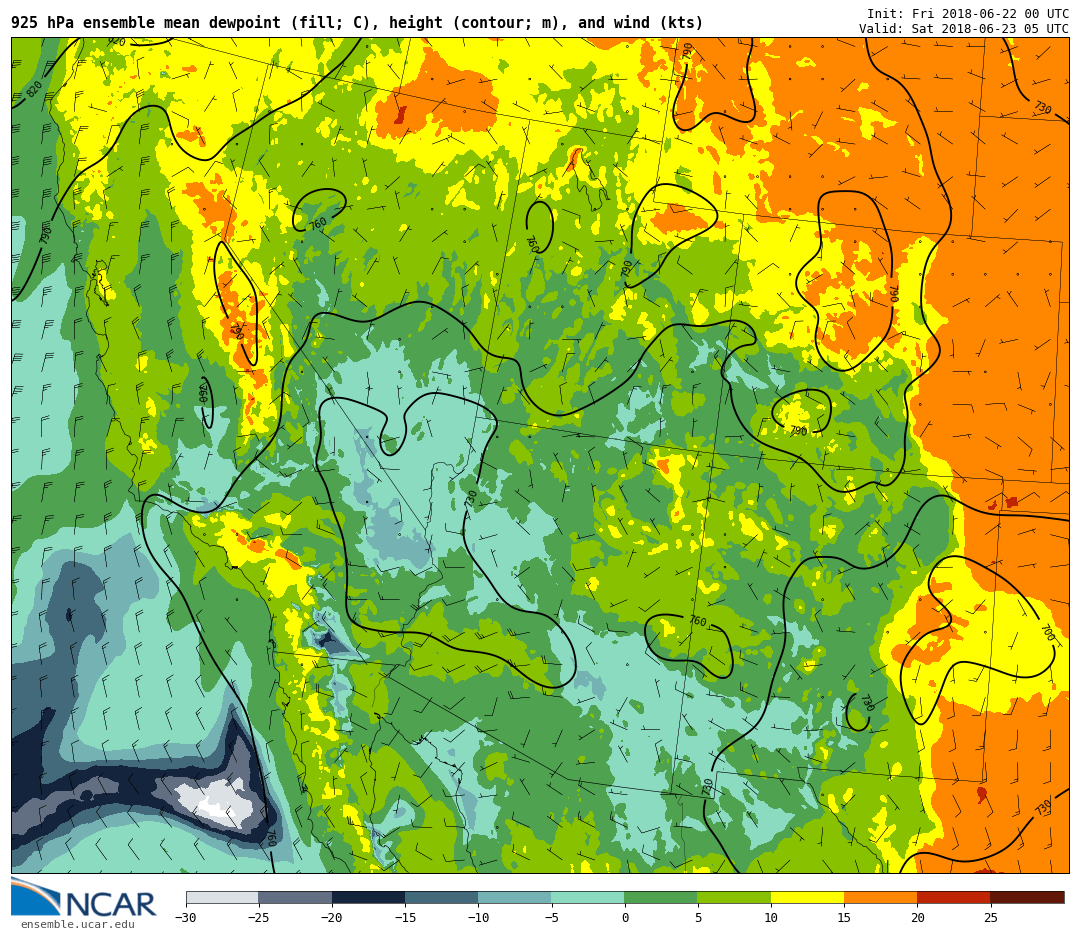Click the lime green 5 to 10 swatch

(734, 897)
